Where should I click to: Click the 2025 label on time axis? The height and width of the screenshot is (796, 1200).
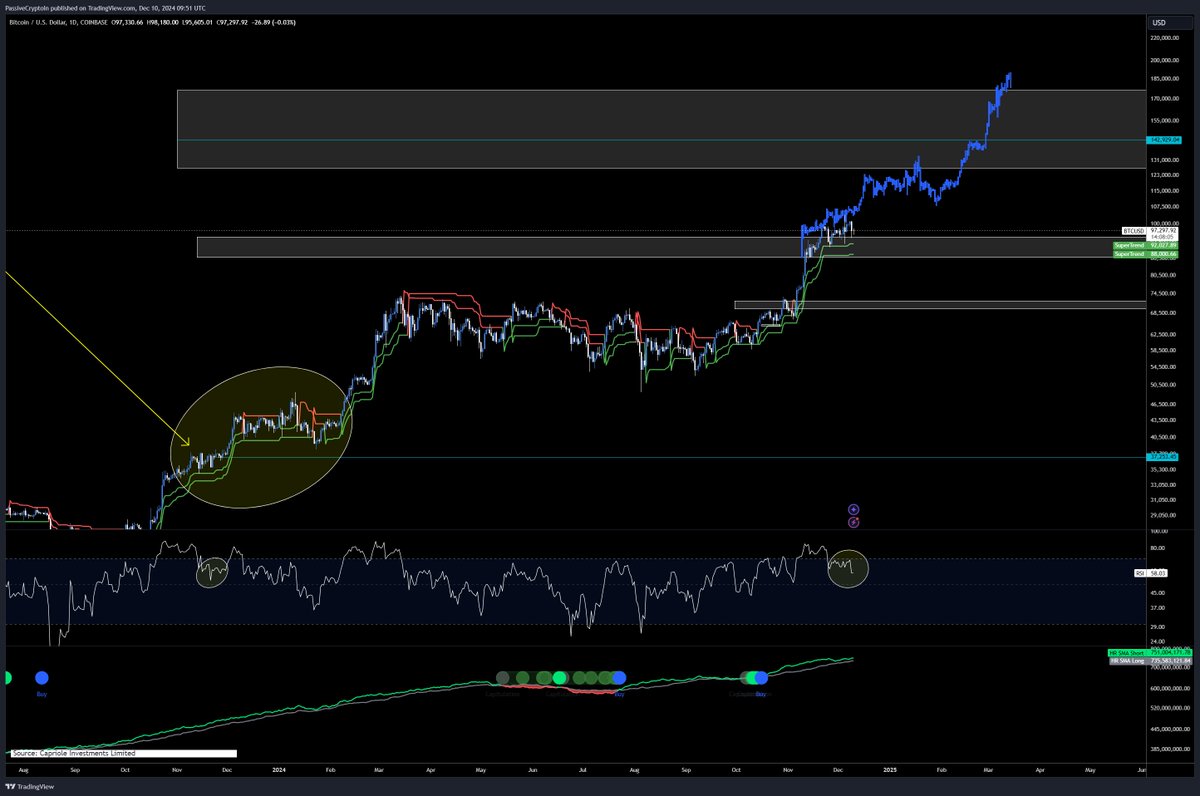tap(890, 770)
